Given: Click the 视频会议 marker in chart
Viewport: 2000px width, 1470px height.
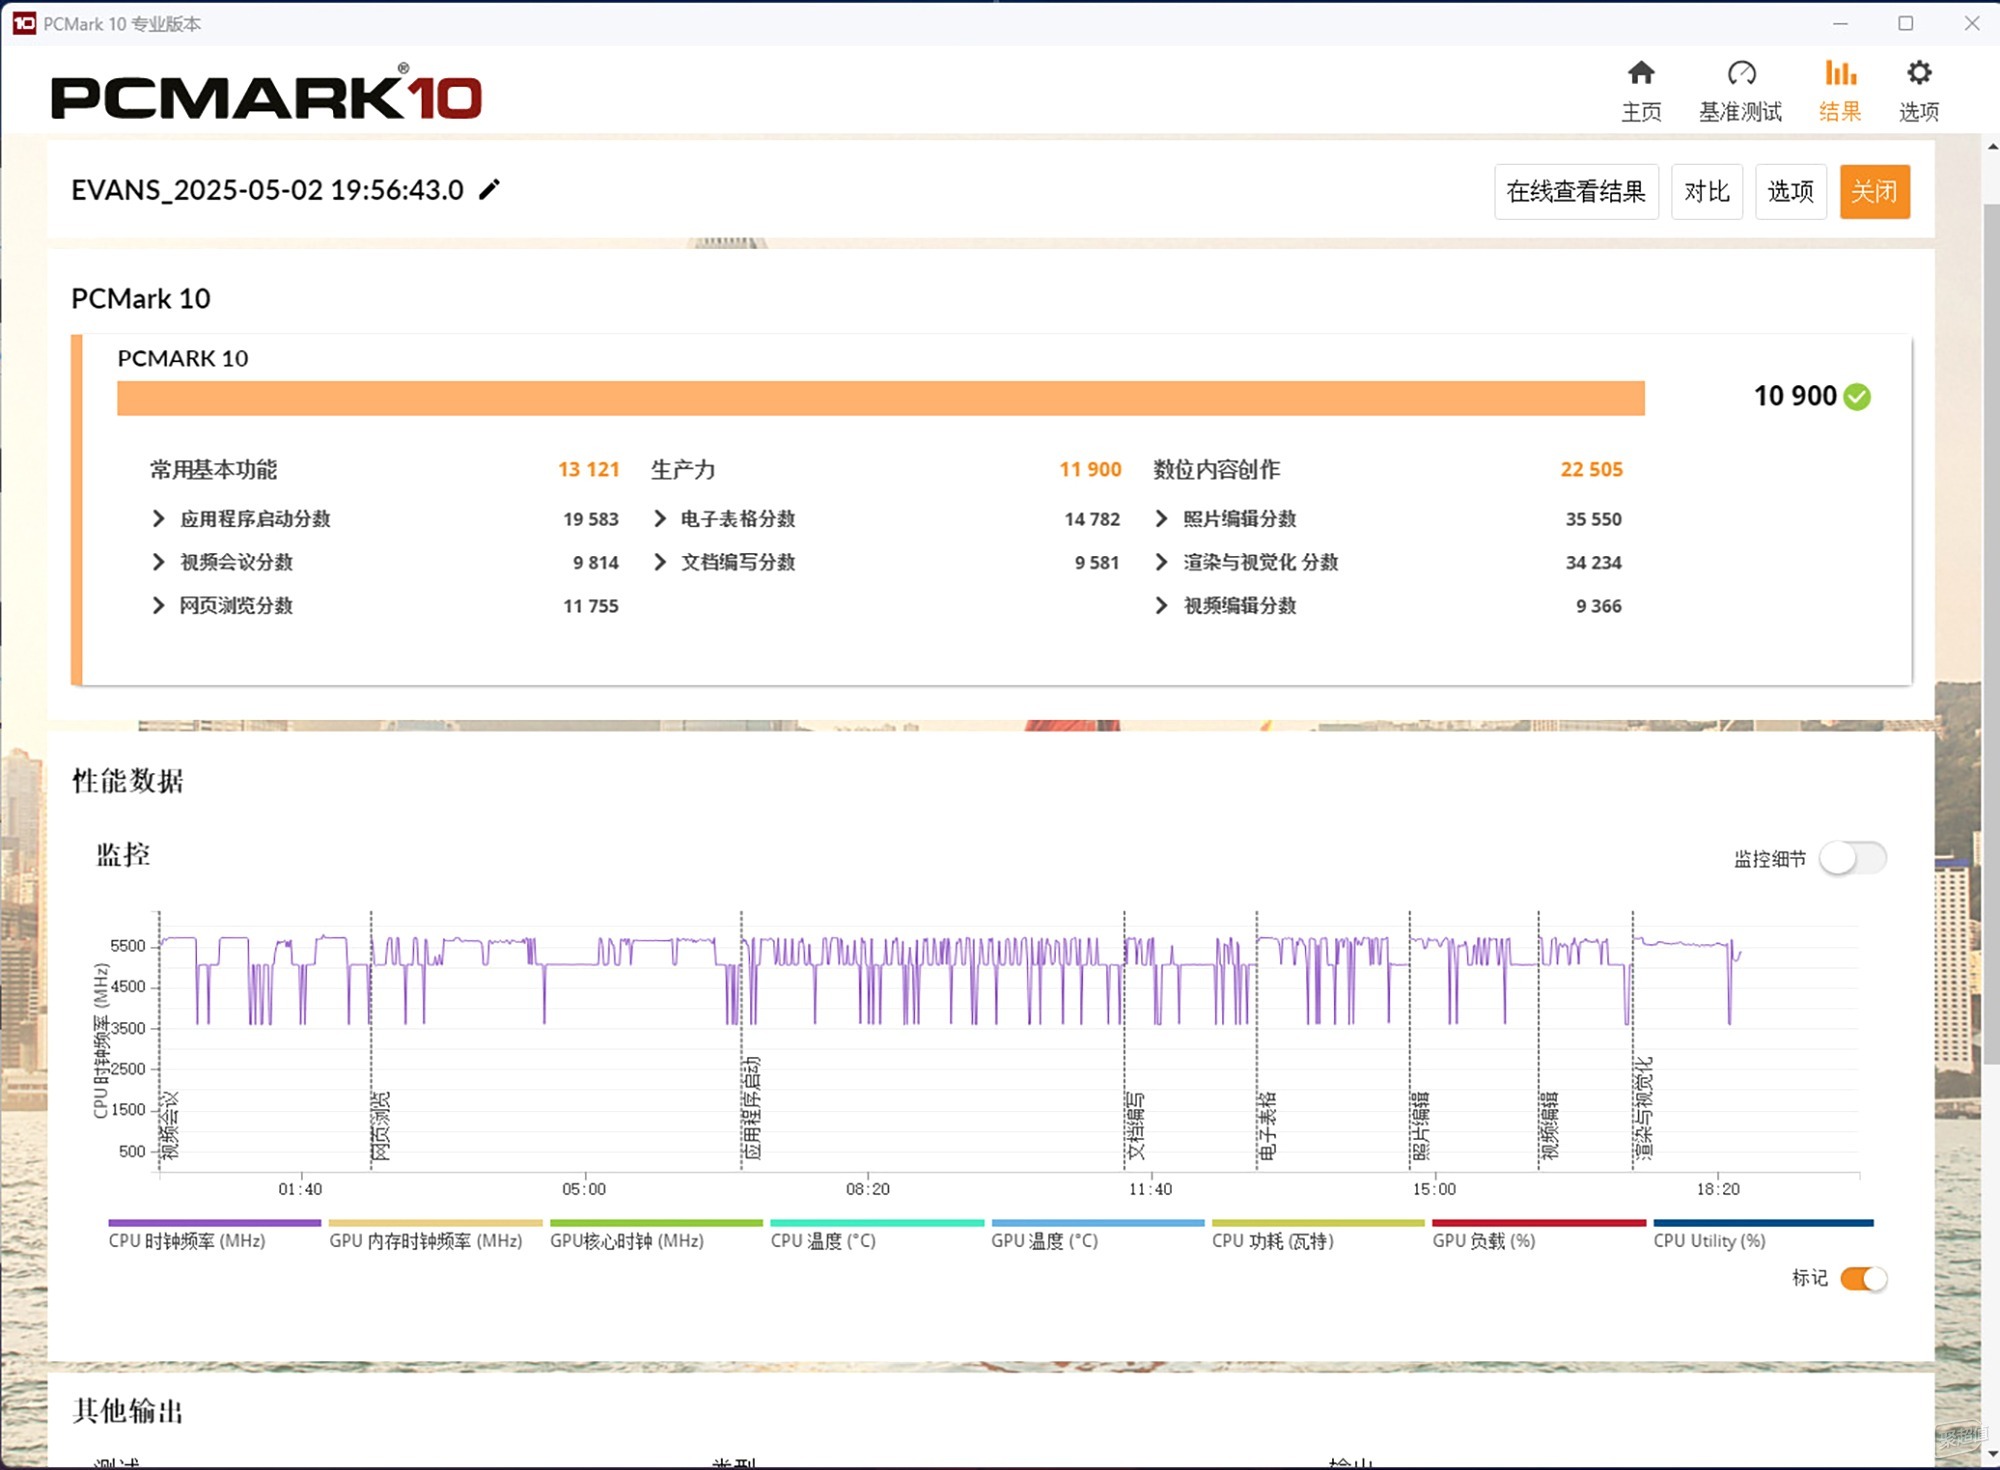Looking at the screenshot, I should pos(170,1125).
